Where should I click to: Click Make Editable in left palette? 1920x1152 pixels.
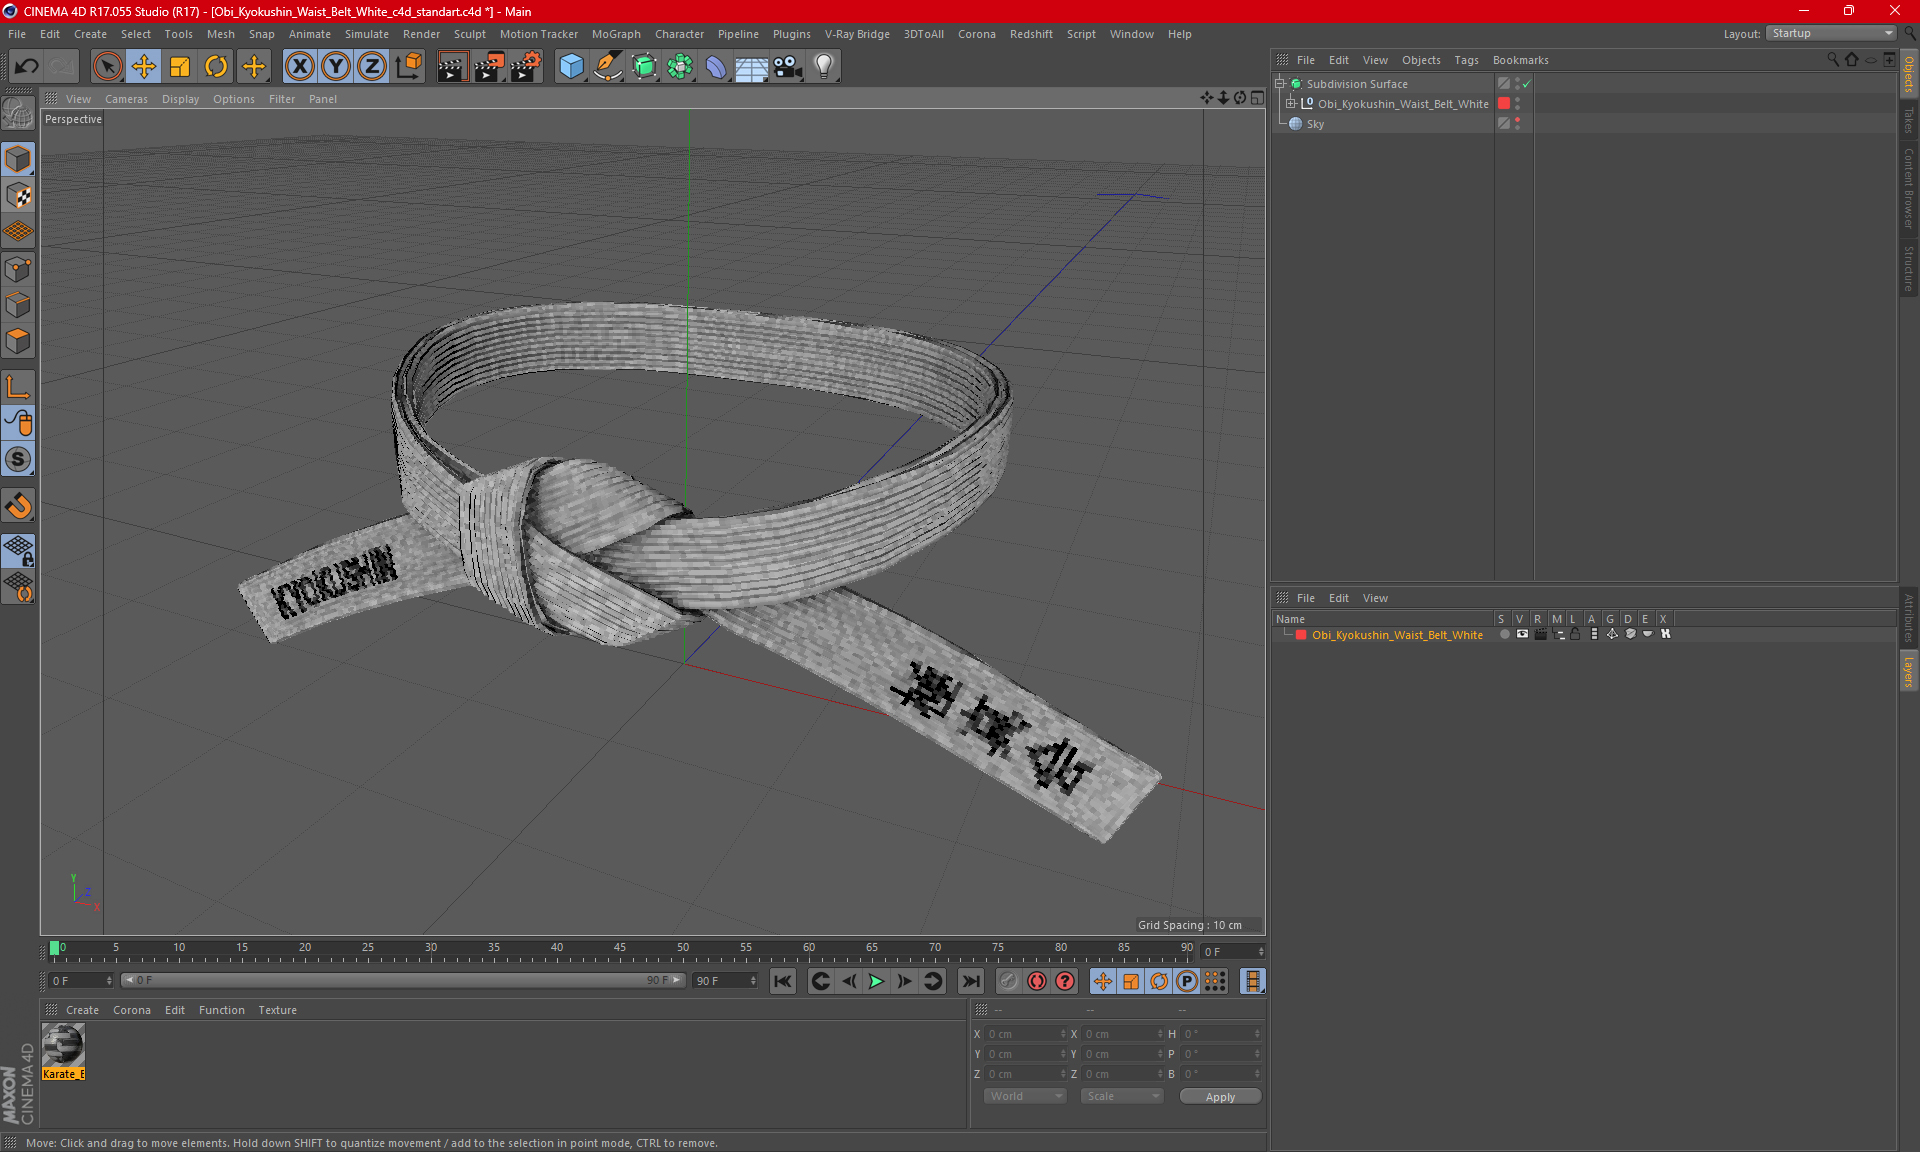pos(18,114)
